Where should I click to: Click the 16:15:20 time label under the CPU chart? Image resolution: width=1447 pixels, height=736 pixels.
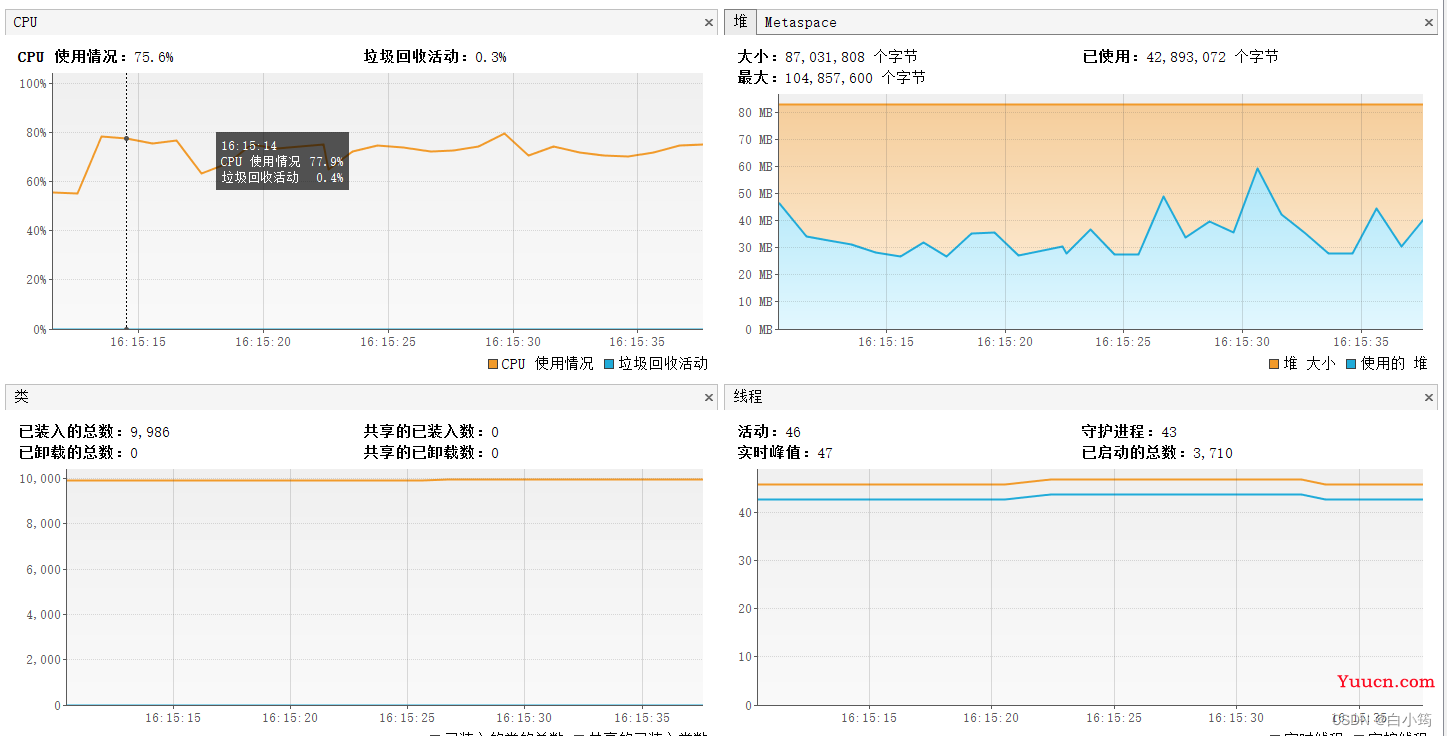tap(263, 341)
